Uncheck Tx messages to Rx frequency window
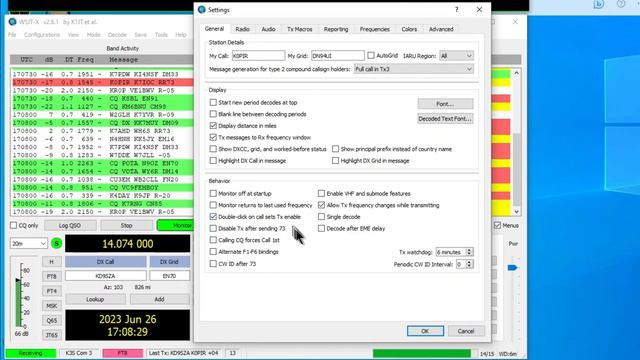The image size is (640, 360). [213, 137]
